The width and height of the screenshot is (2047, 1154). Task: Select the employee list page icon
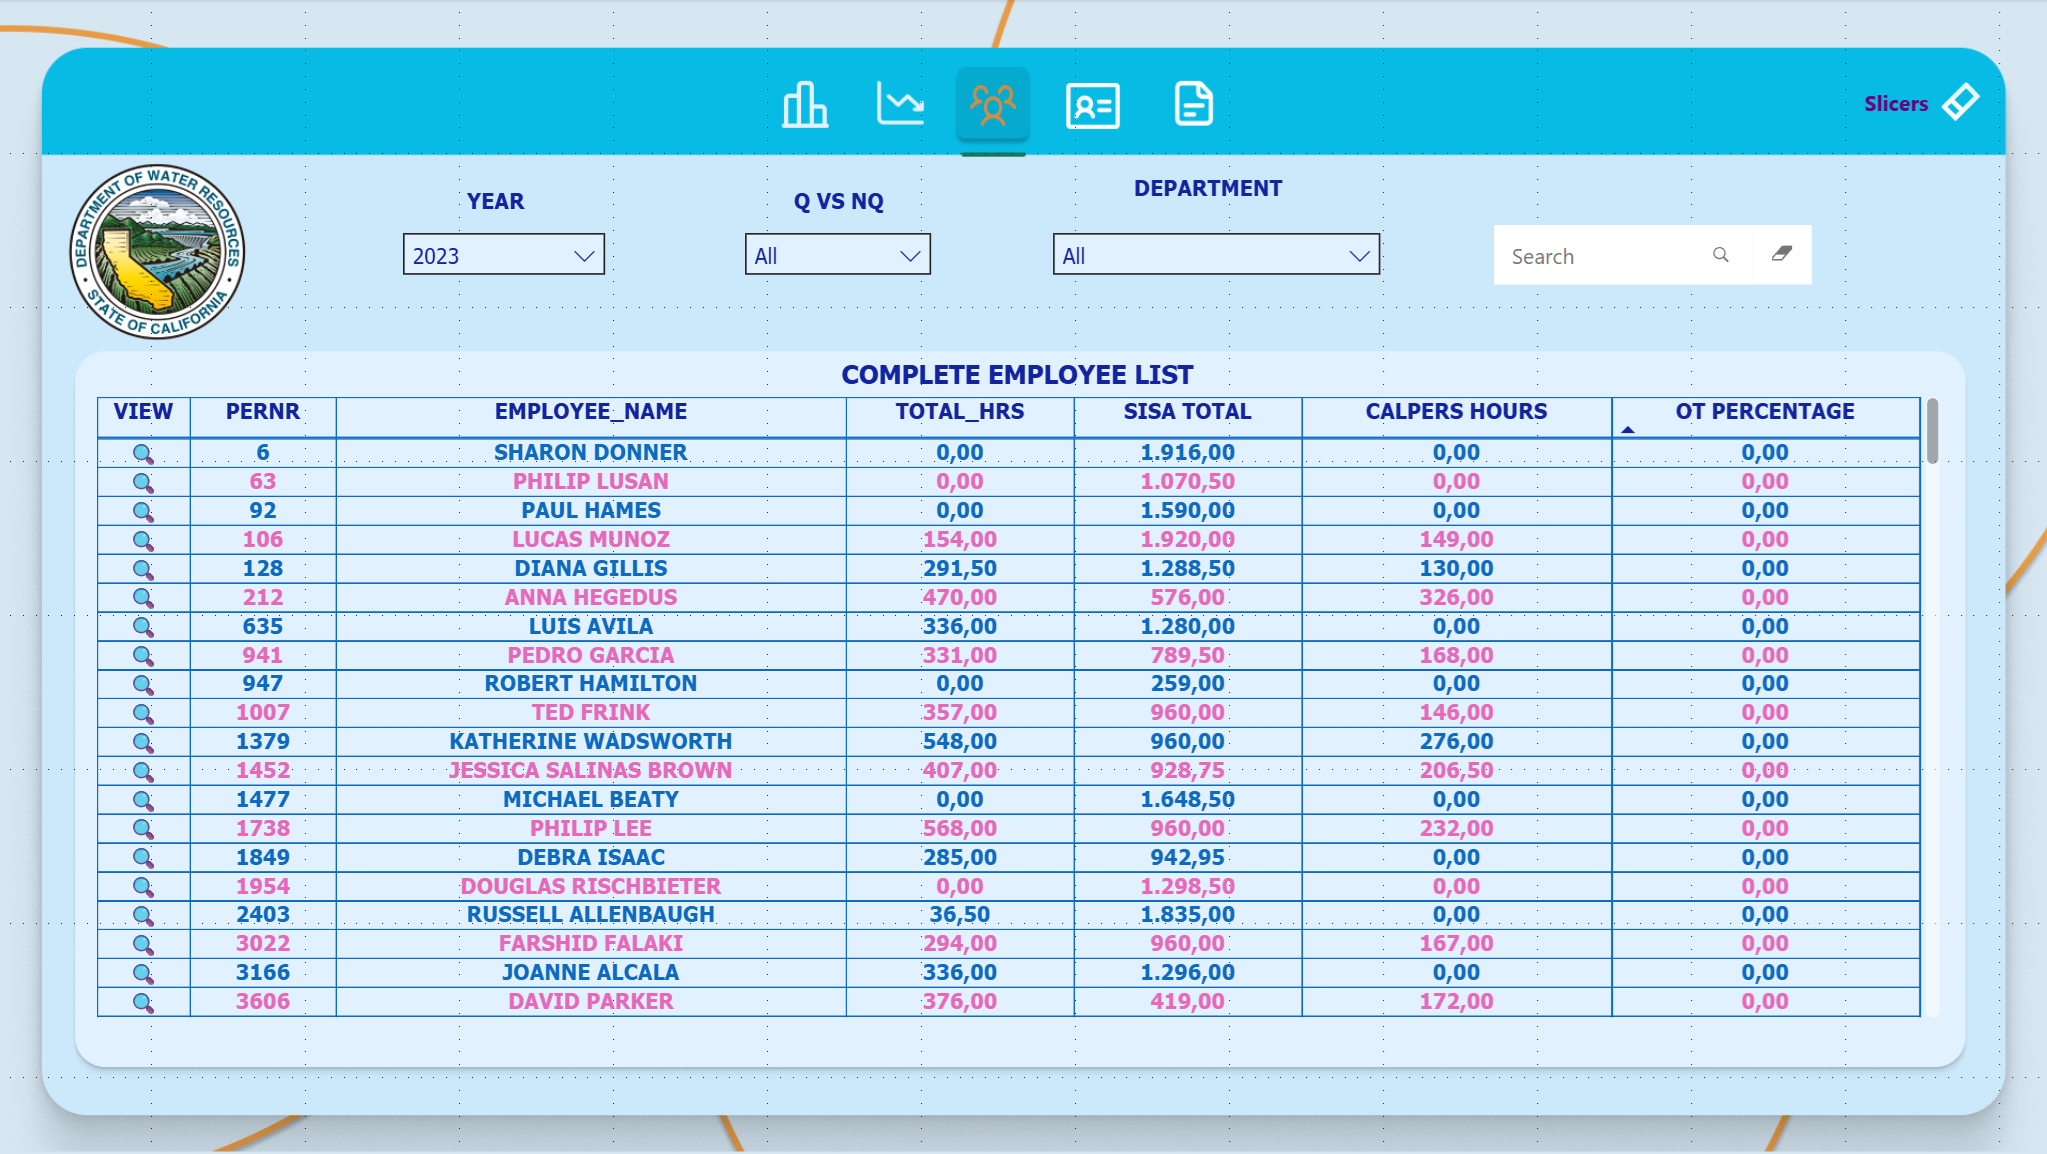[x=992, y=105]
